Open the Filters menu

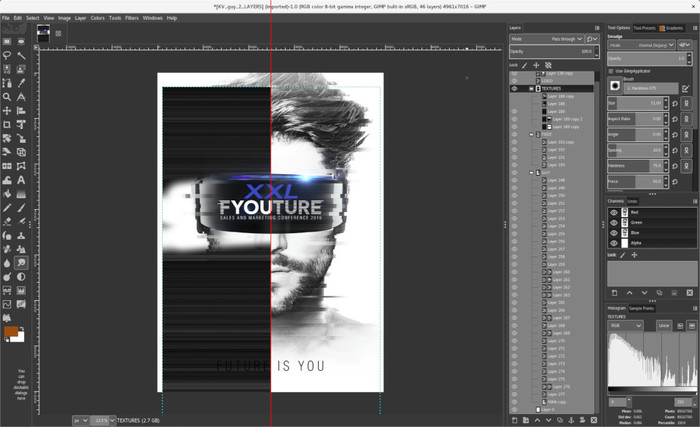click(x=132, y=18)
